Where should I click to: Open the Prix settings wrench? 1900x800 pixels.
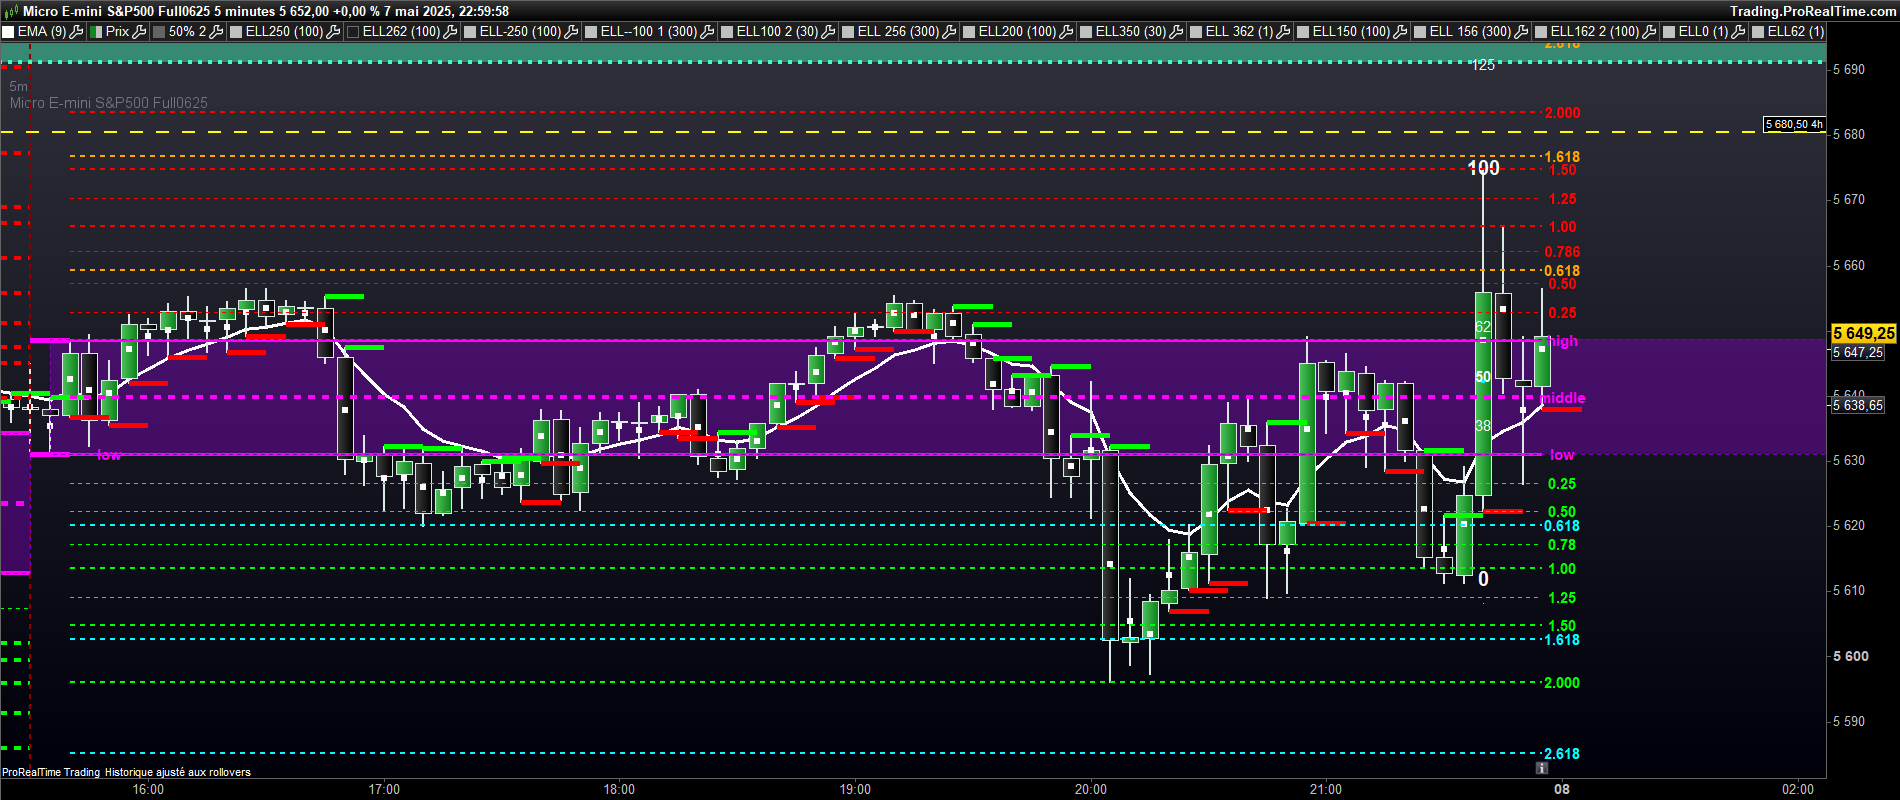coord(140,31)
